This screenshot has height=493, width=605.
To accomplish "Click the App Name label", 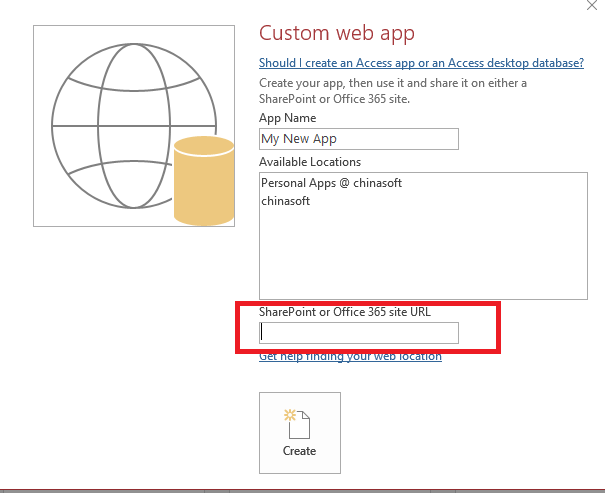I will tap(287, 118).
